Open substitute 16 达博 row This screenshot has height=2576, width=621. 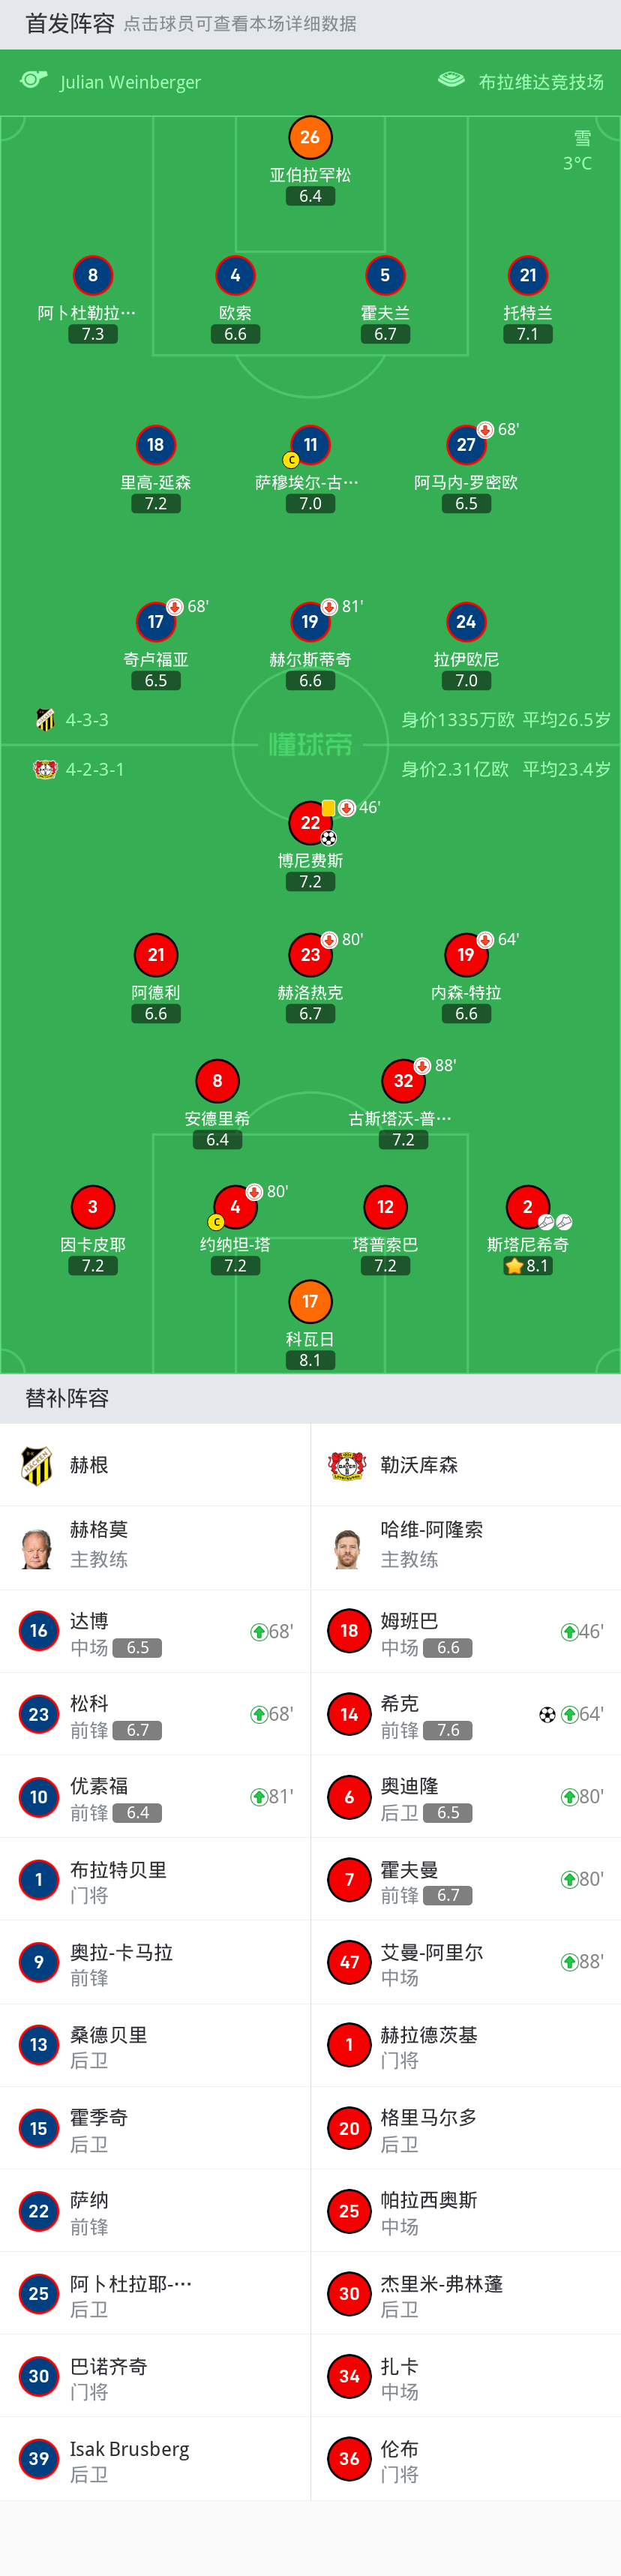click(x=155, y=1631)
